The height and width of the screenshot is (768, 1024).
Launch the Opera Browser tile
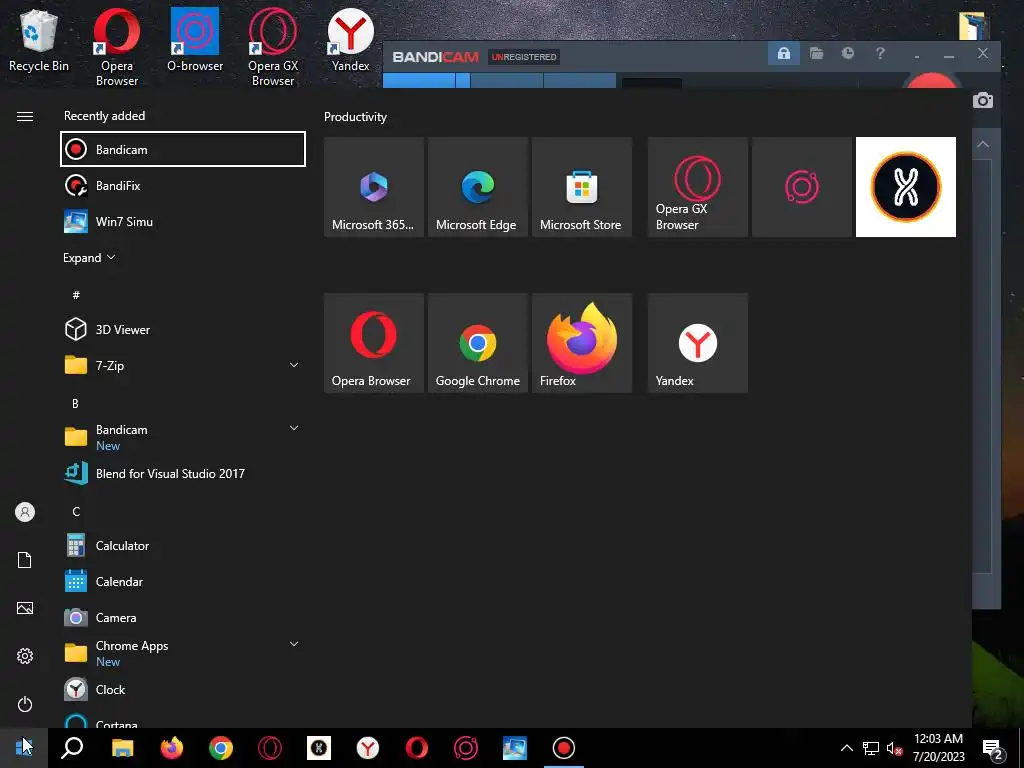[x=374, y=343]
